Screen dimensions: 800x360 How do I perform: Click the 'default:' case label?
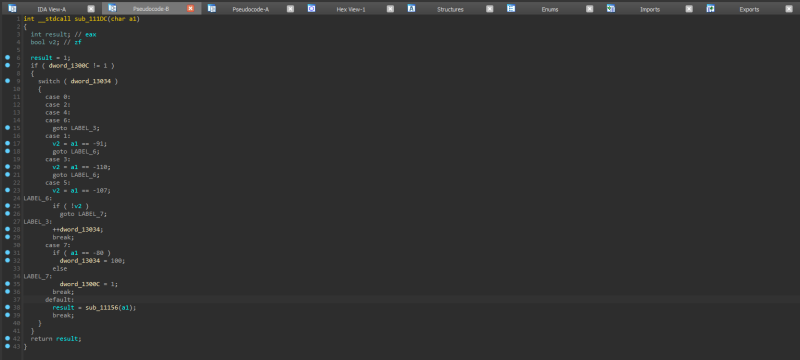(59, 300)
